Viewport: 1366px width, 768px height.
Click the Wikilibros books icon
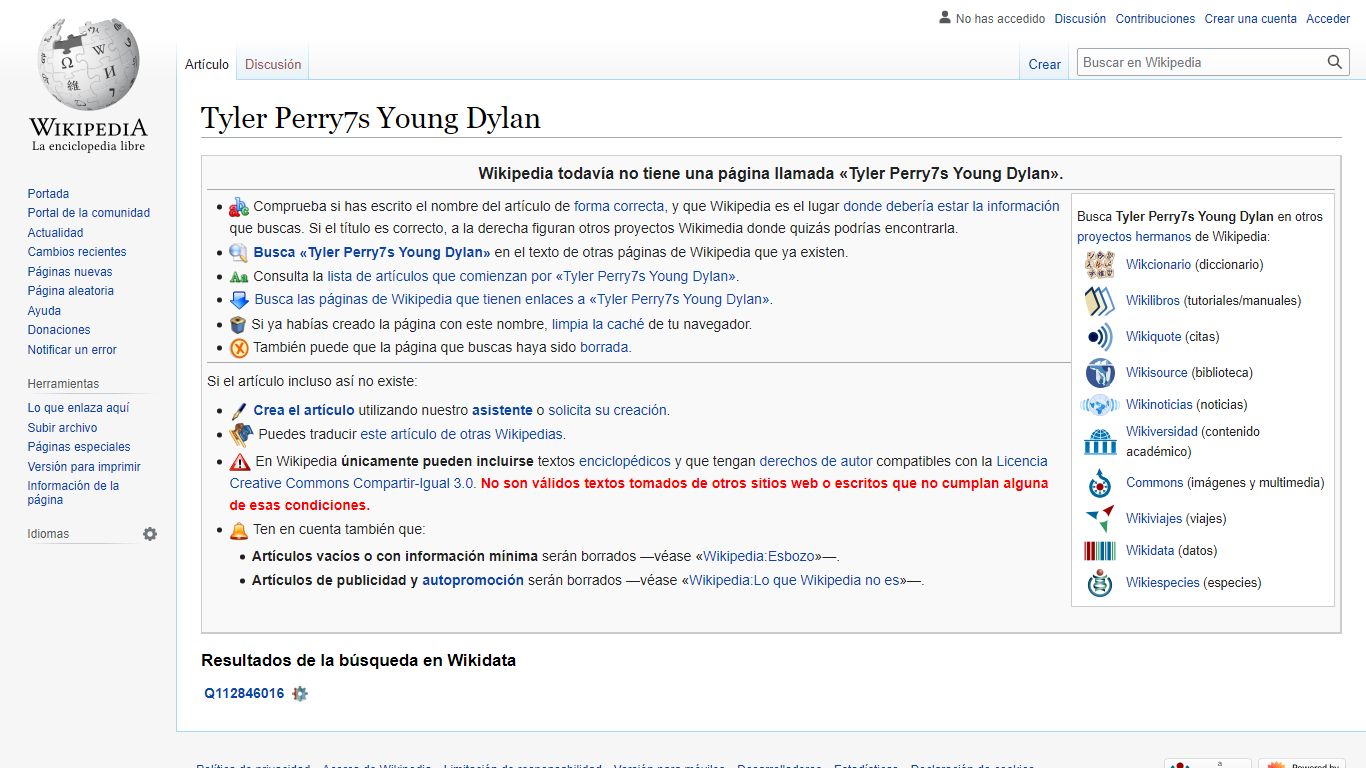1100,301
